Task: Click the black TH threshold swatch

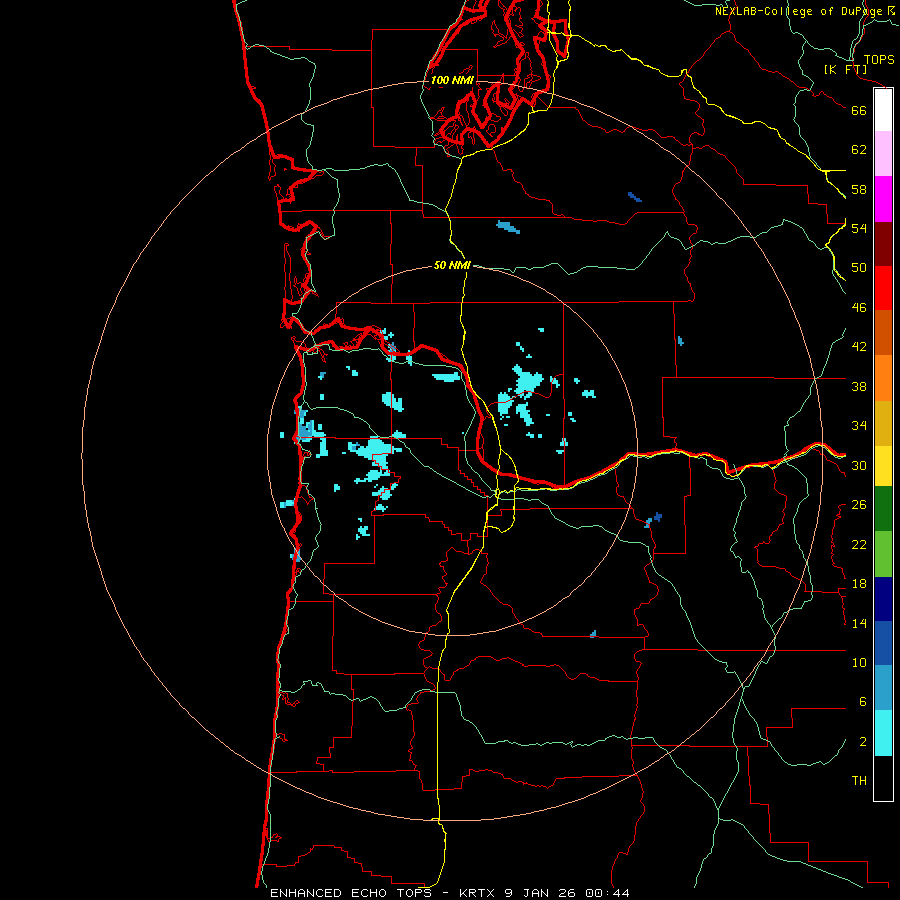Action: pos(883,778)
